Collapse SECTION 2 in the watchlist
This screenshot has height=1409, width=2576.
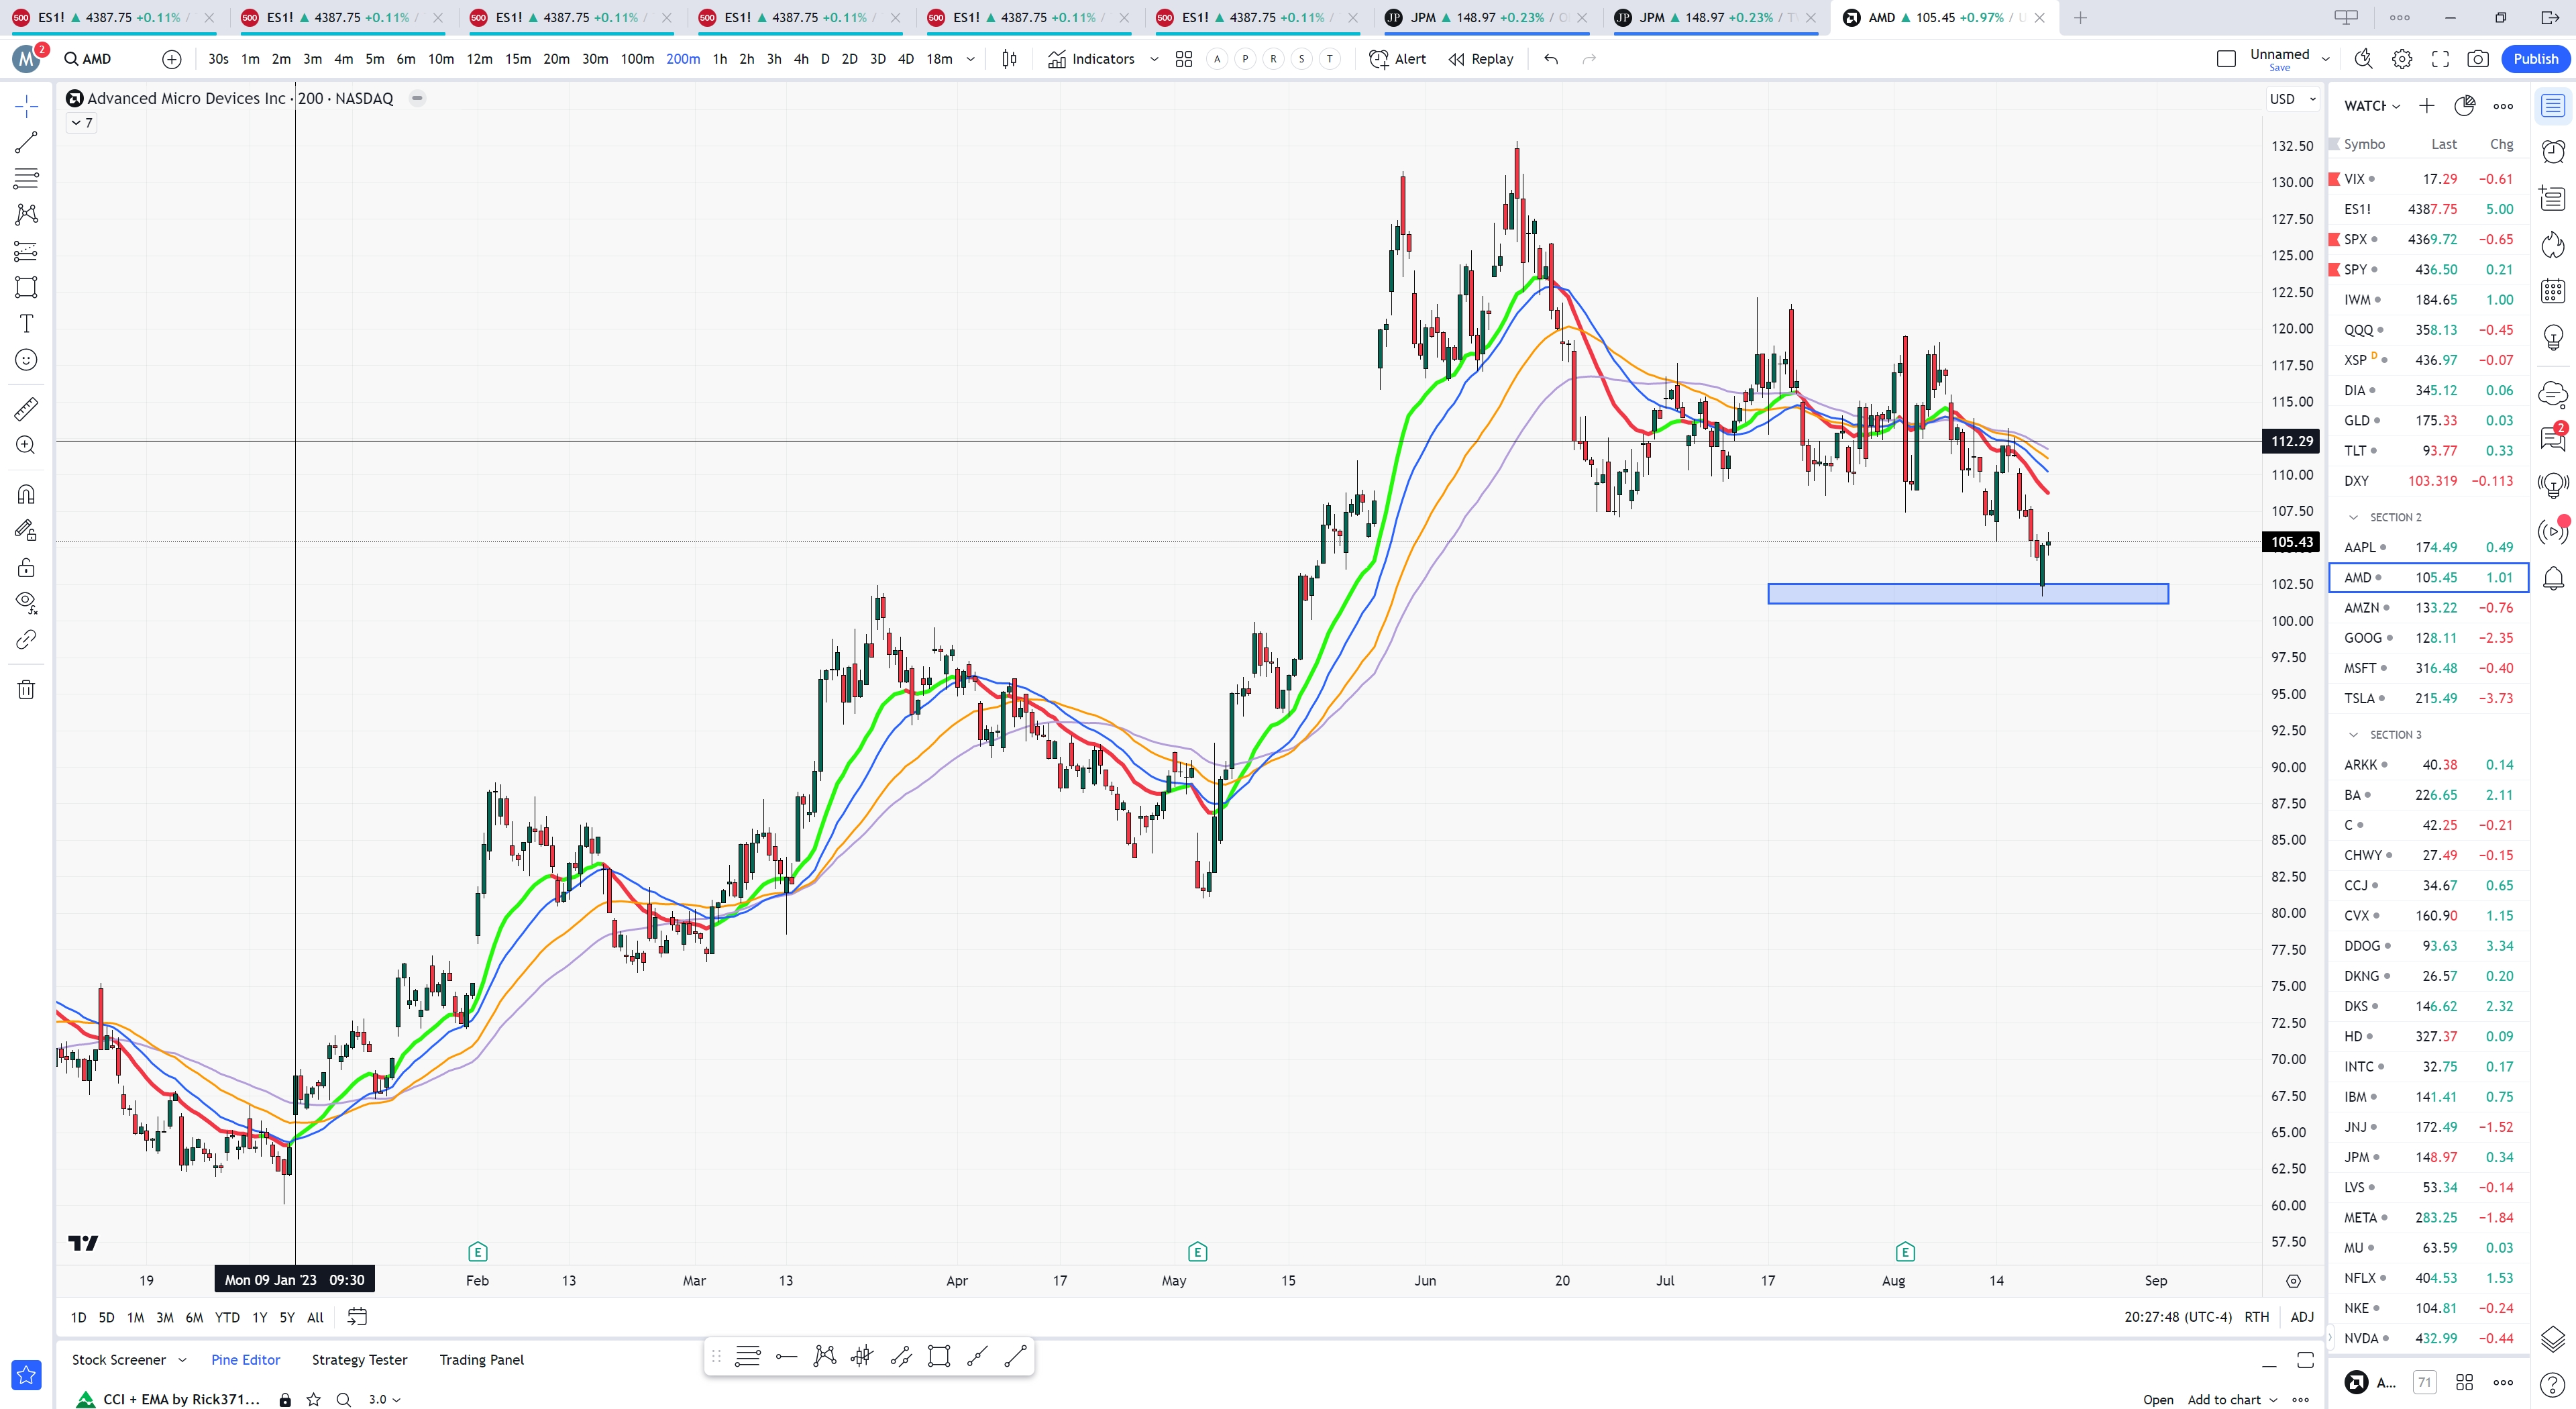click(x=2353, y=517)
